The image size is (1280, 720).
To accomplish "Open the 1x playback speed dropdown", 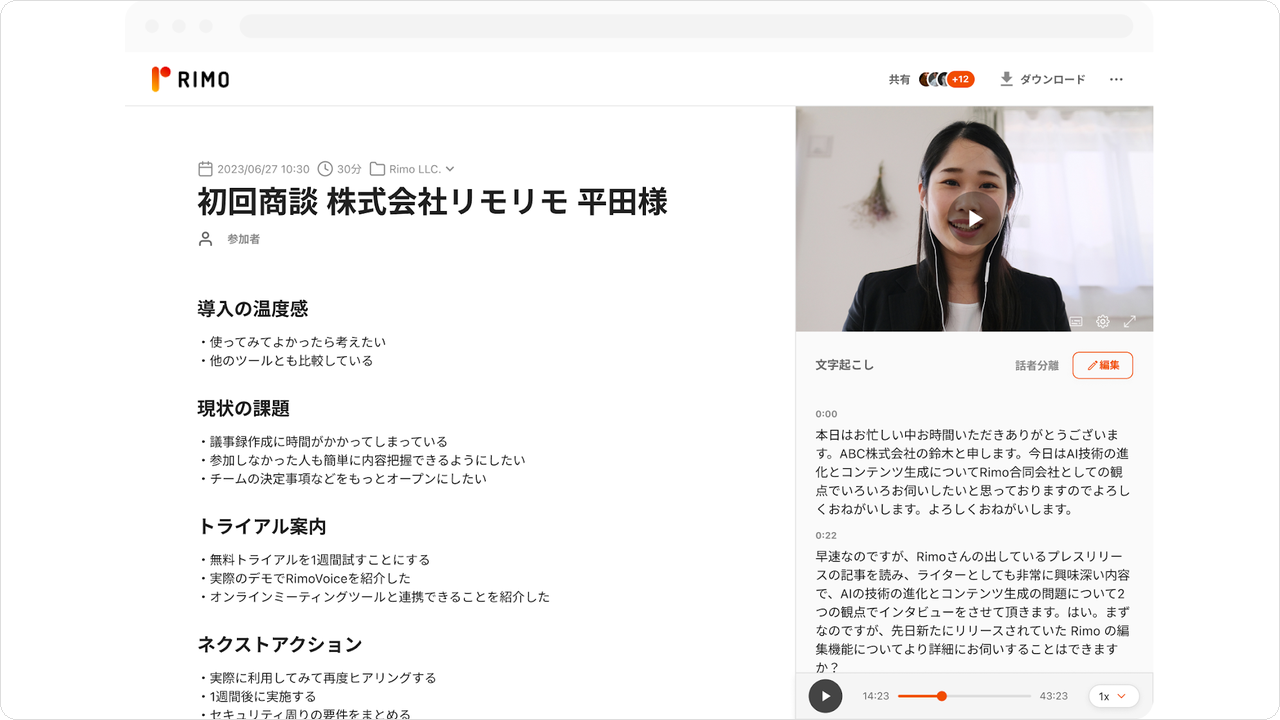I will pyautogui.click(x=1113, y=696).
